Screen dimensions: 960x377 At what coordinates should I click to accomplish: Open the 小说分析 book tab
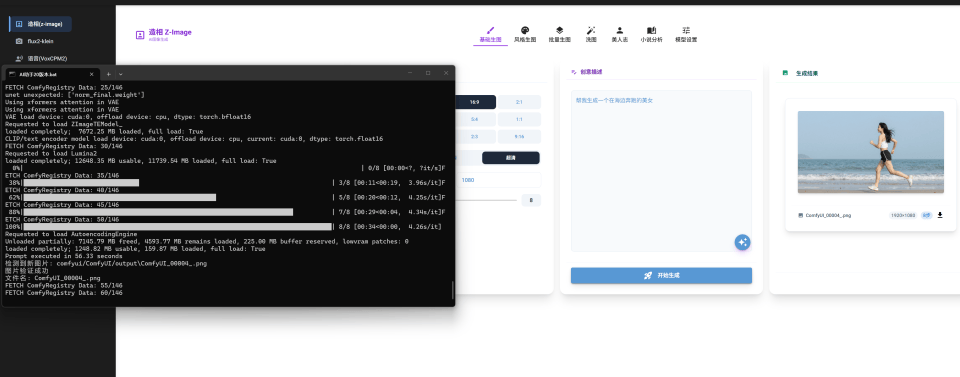651,34
